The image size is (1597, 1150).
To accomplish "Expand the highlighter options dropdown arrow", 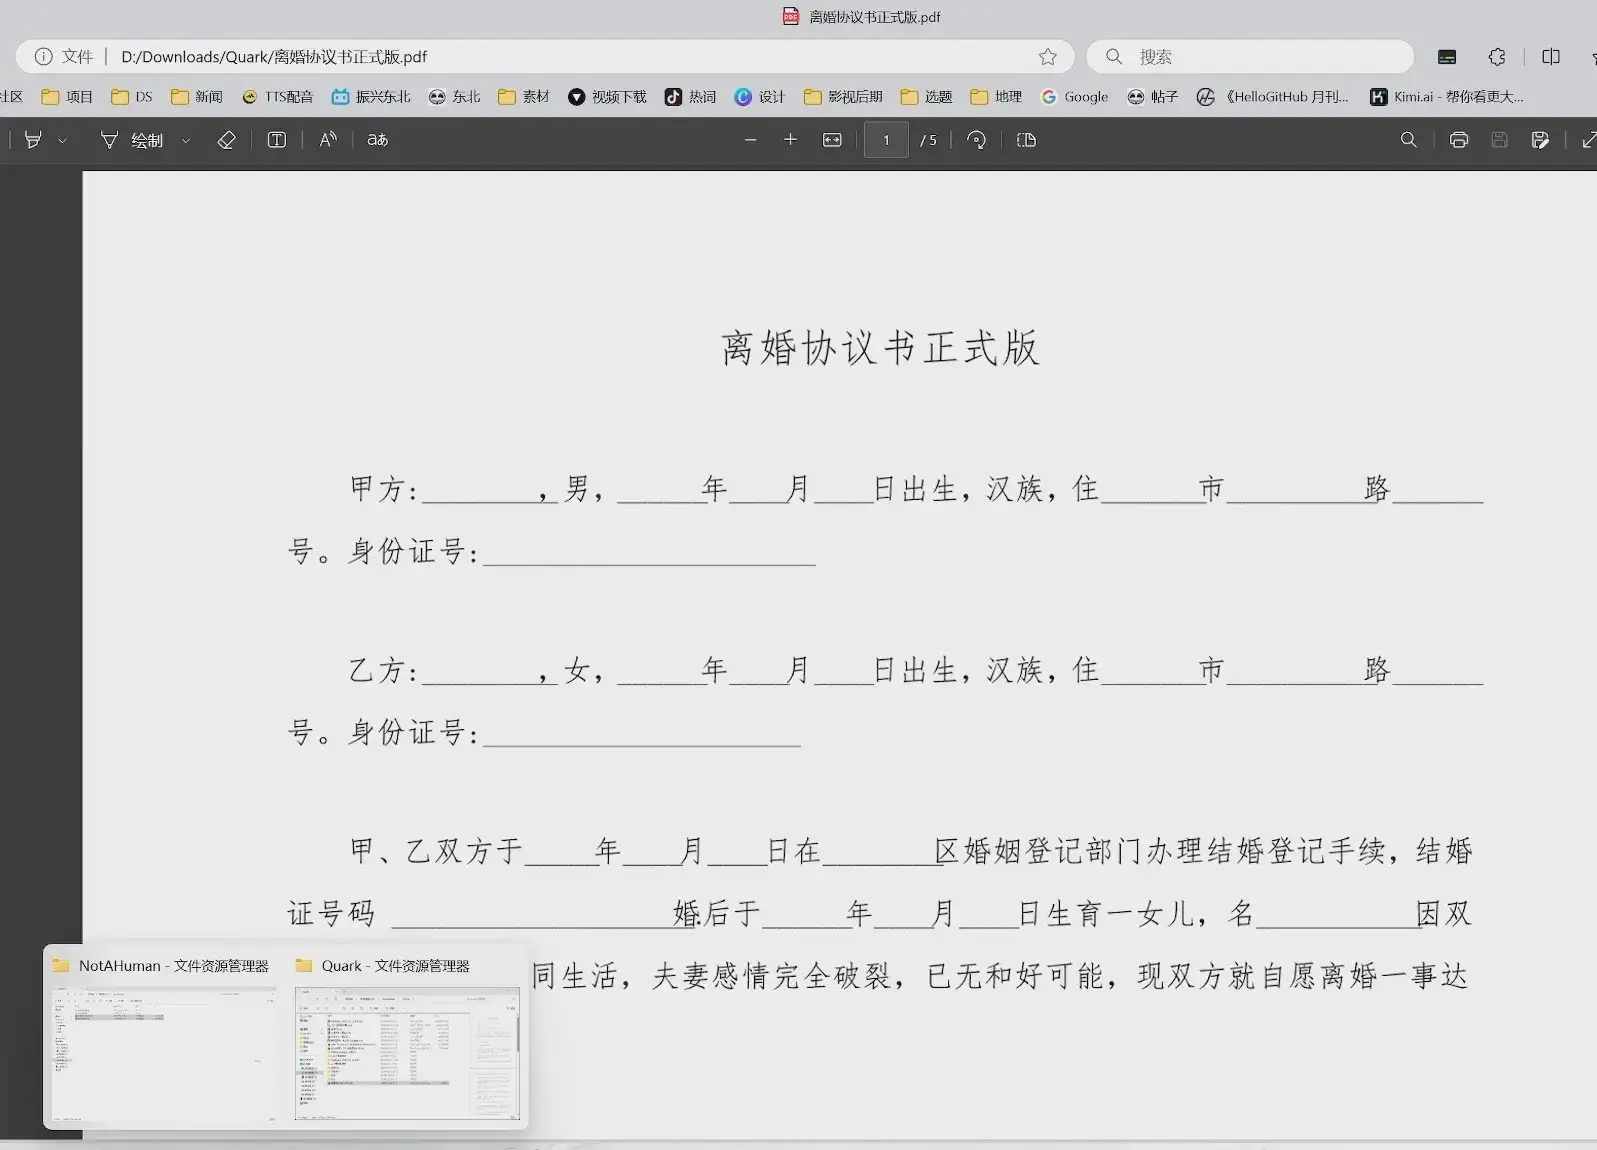I will pyautogui.click(x=62, y=141).
